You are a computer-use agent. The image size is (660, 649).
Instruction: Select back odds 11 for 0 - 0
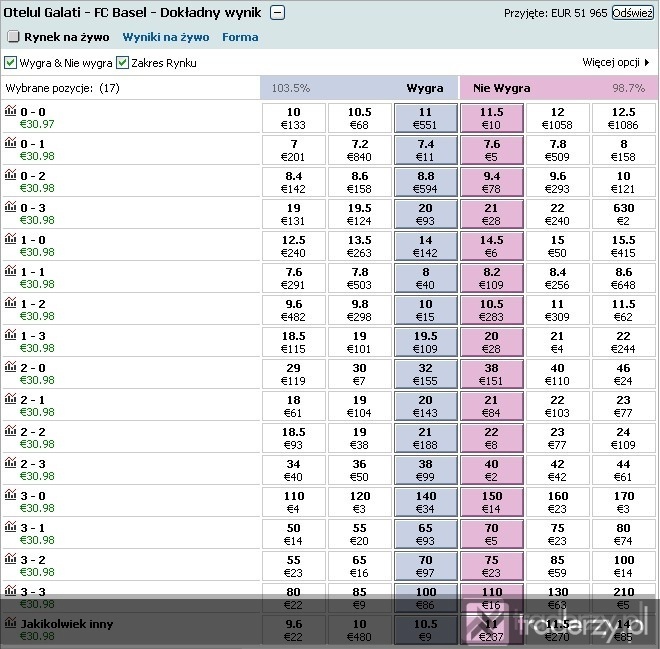pos(426,118)
